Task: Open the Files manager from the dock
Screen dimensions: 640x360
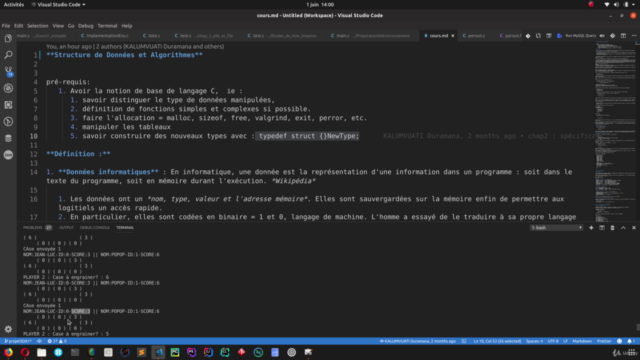Action: (42, 352)
